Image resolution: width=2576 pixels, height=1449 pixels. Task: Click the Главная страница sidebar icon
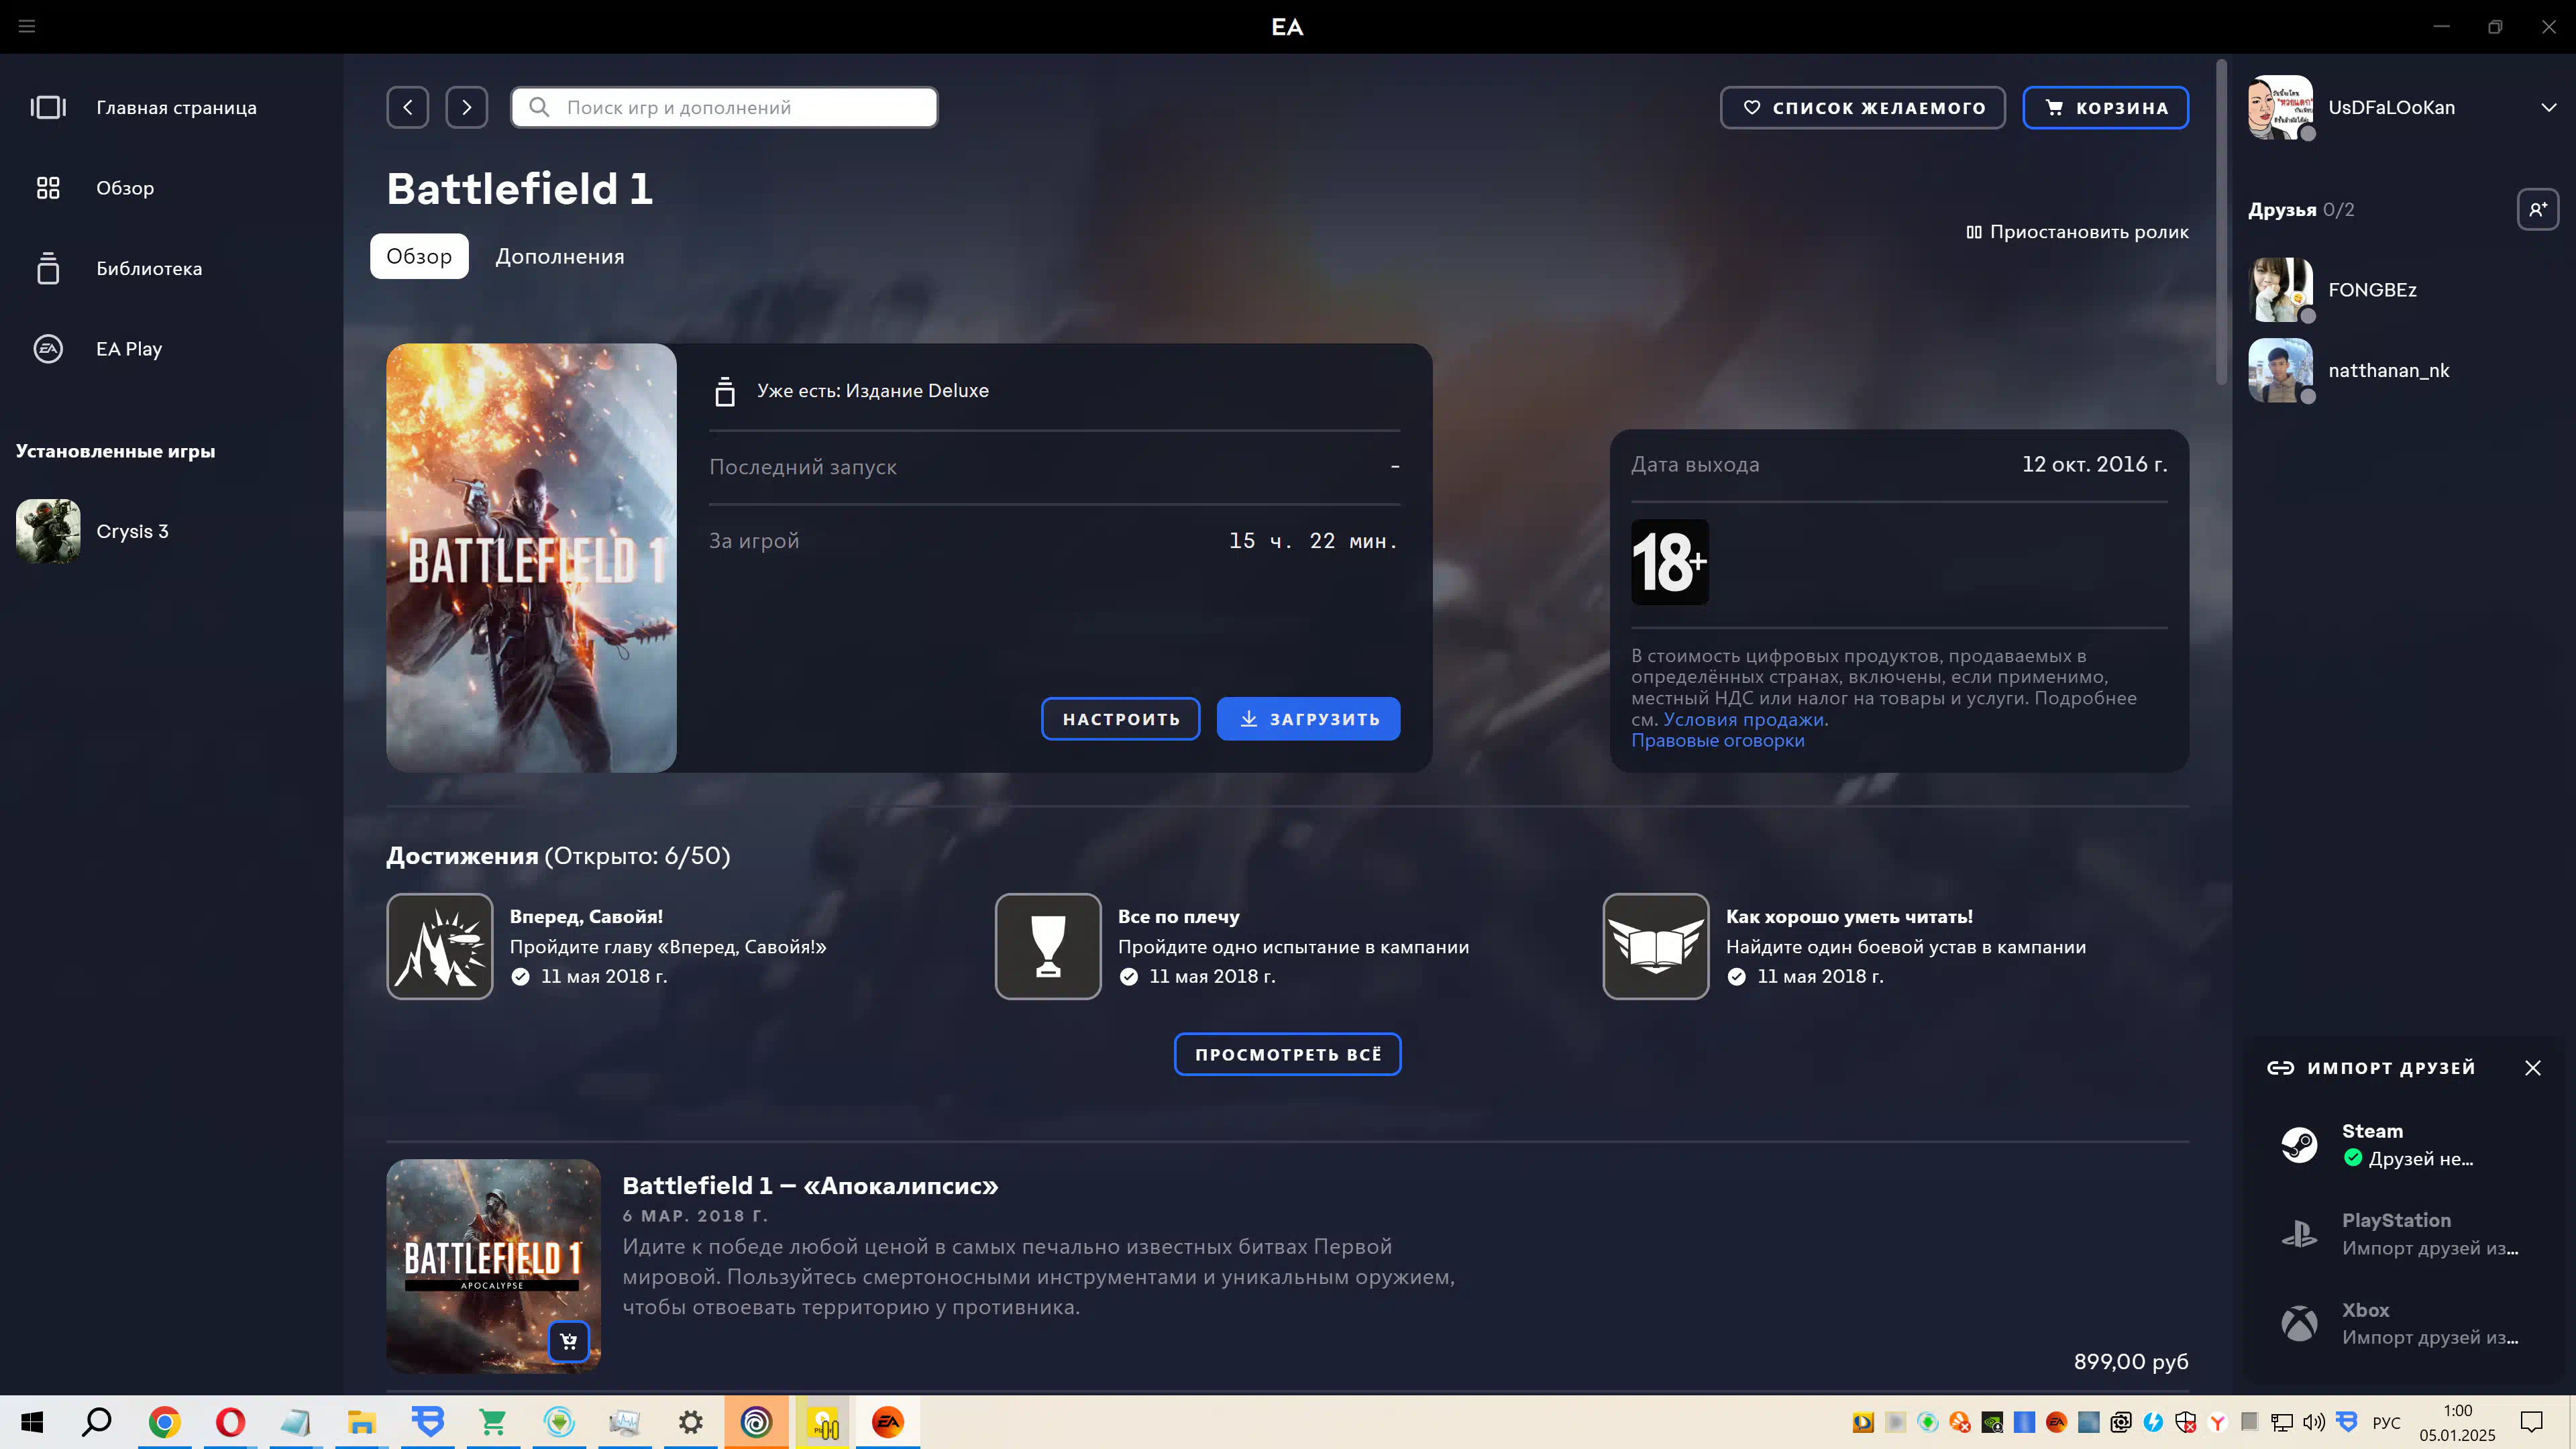tap(48, 107)
